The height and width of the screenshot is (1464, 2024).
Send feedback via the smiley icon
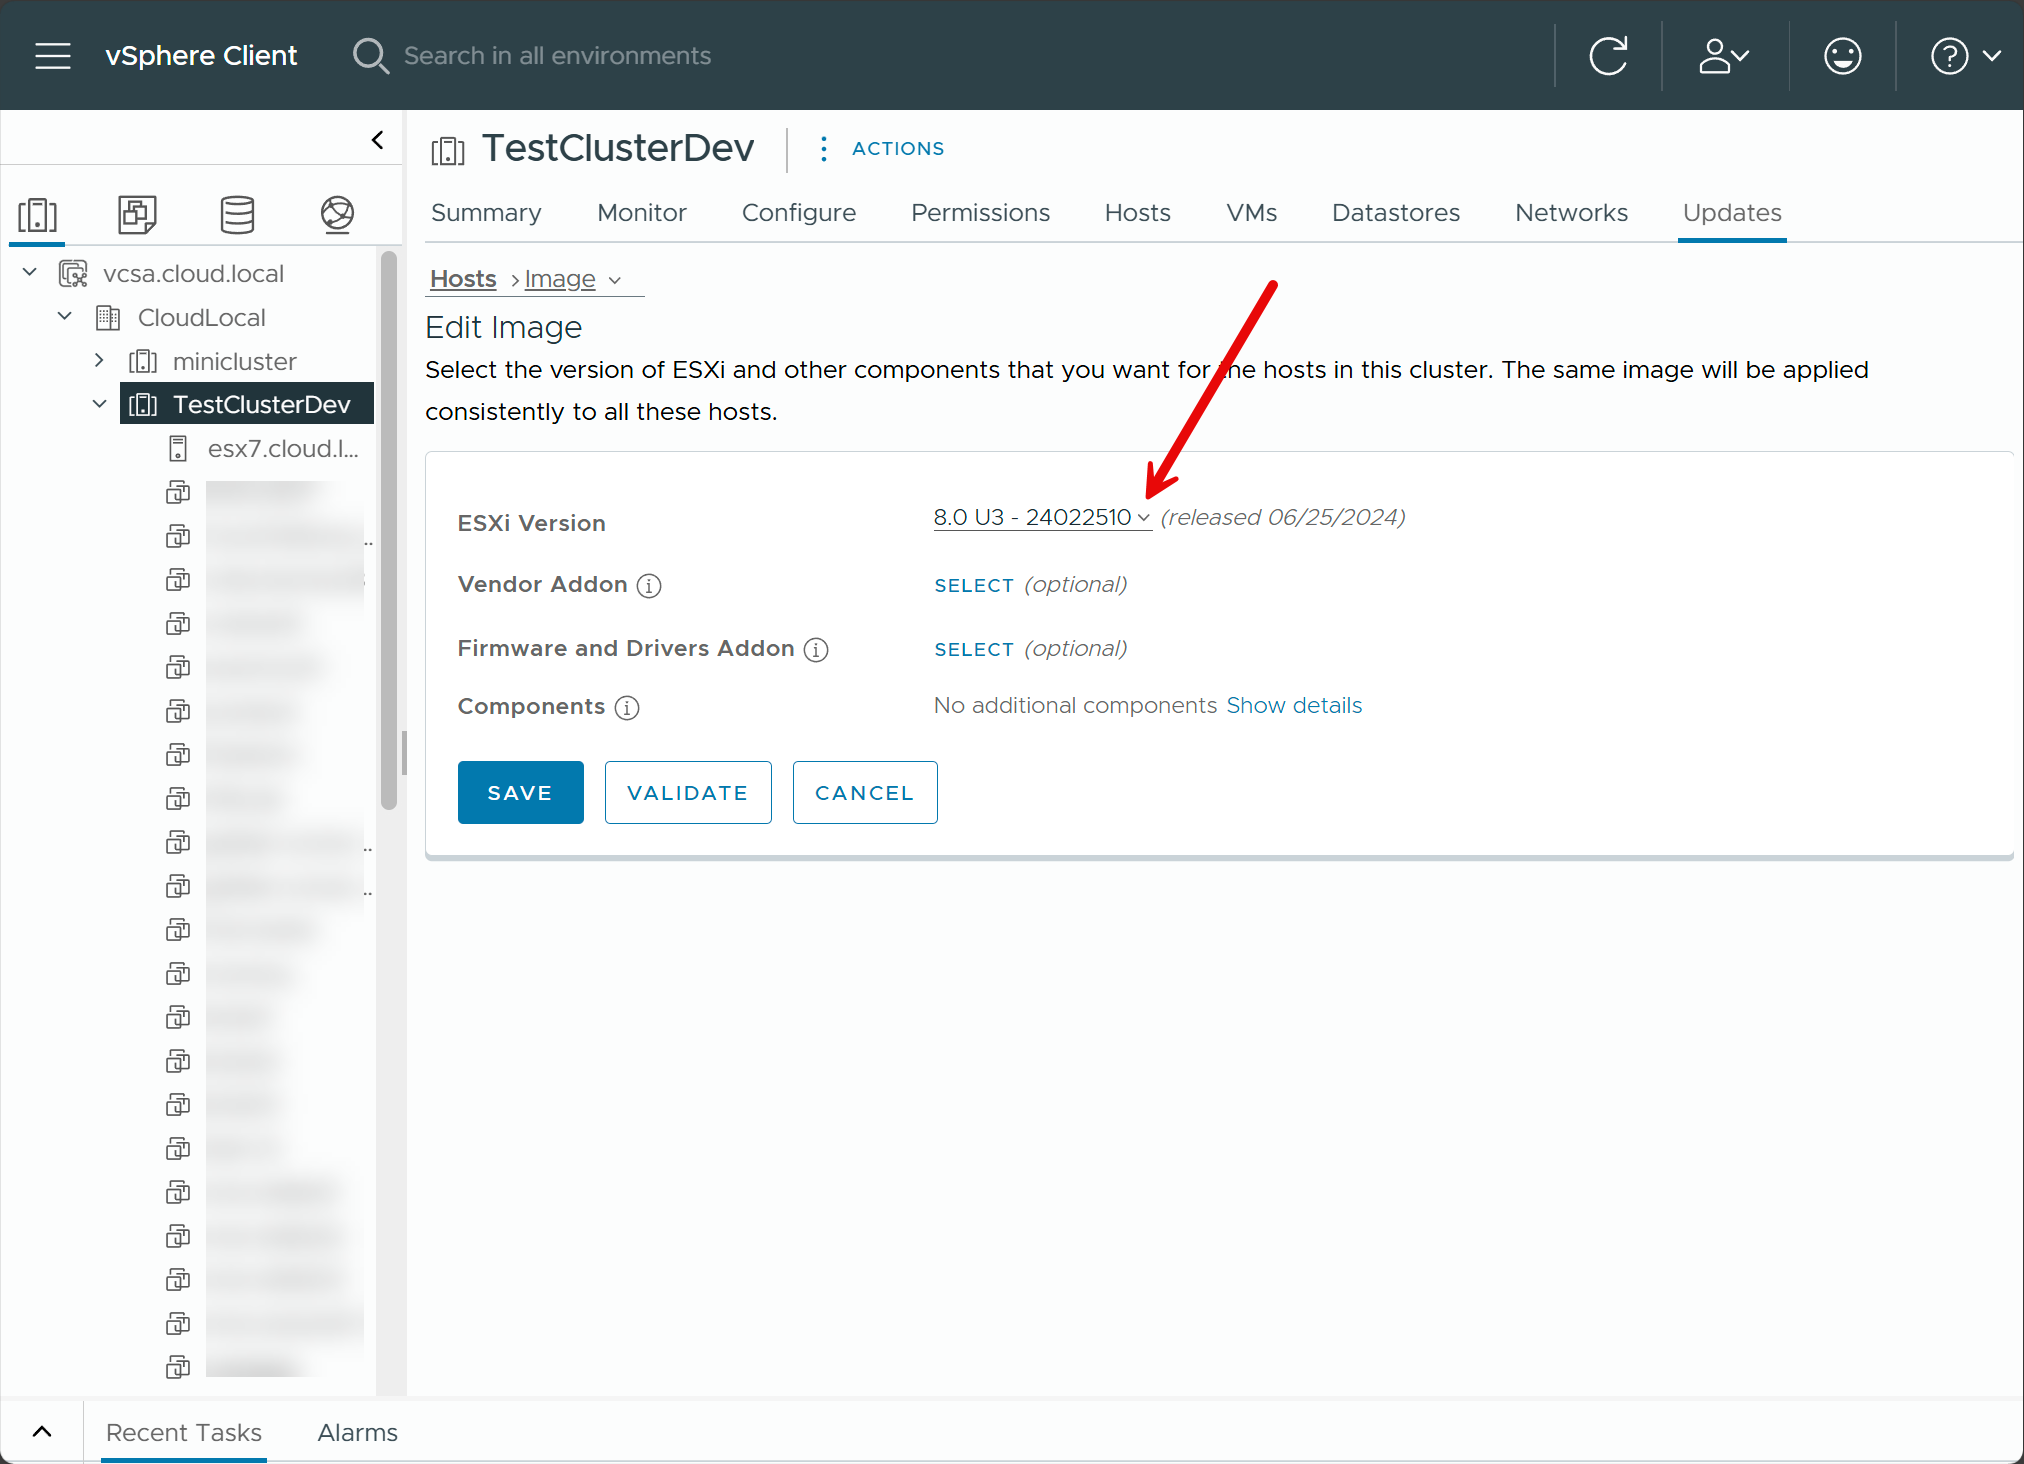coord(1842,55)
